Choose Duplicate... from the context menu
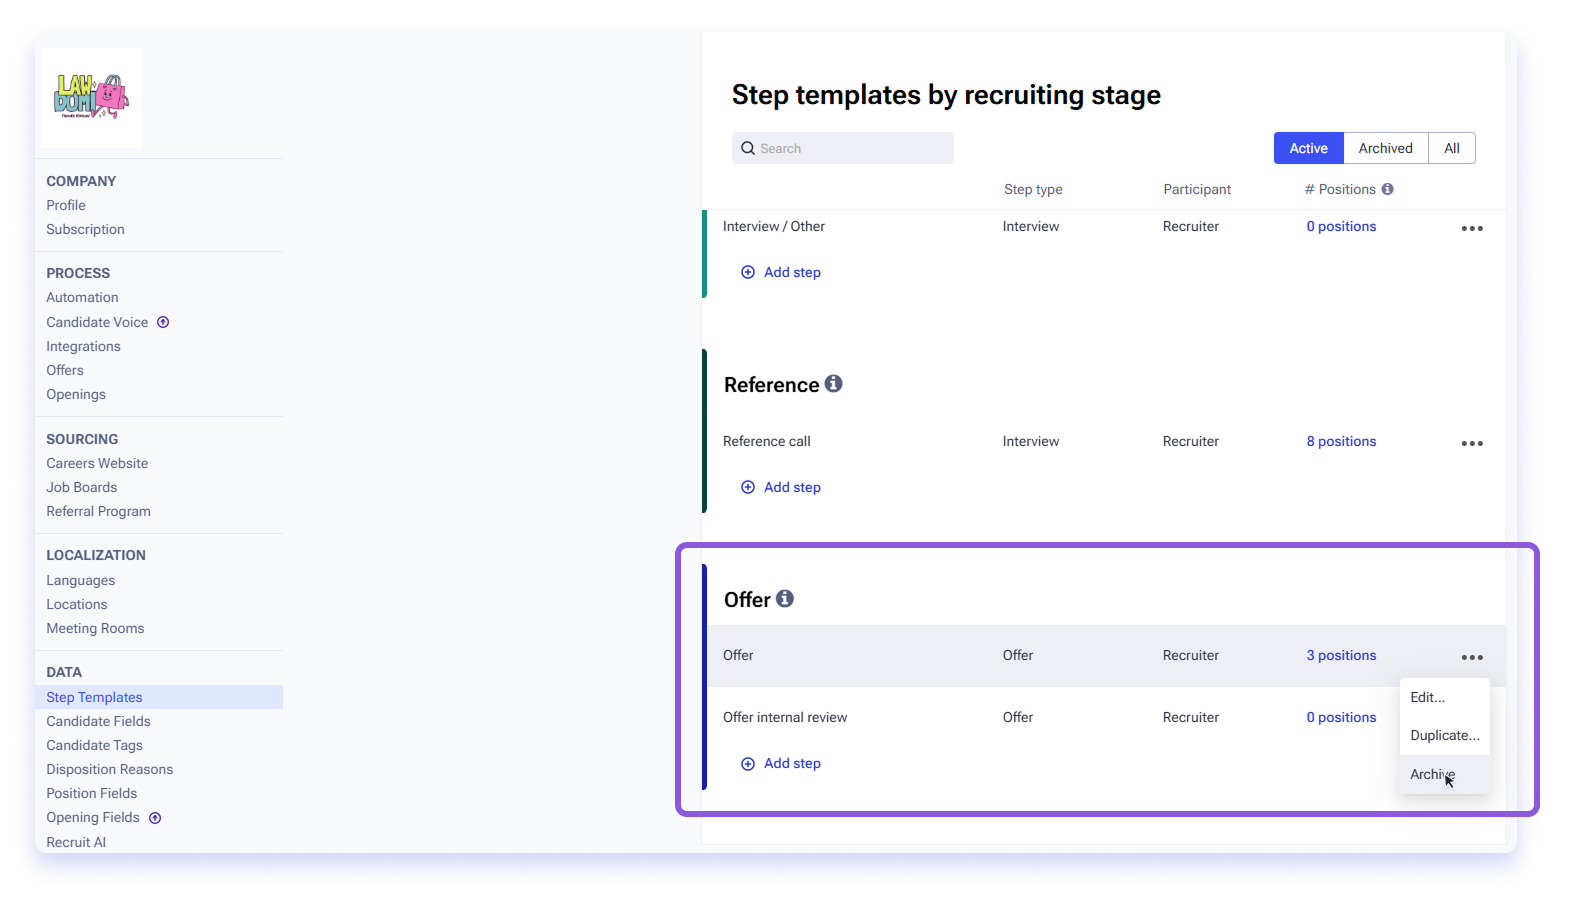The height and width of the screenshot is (901, 1575). point(1445,735)
